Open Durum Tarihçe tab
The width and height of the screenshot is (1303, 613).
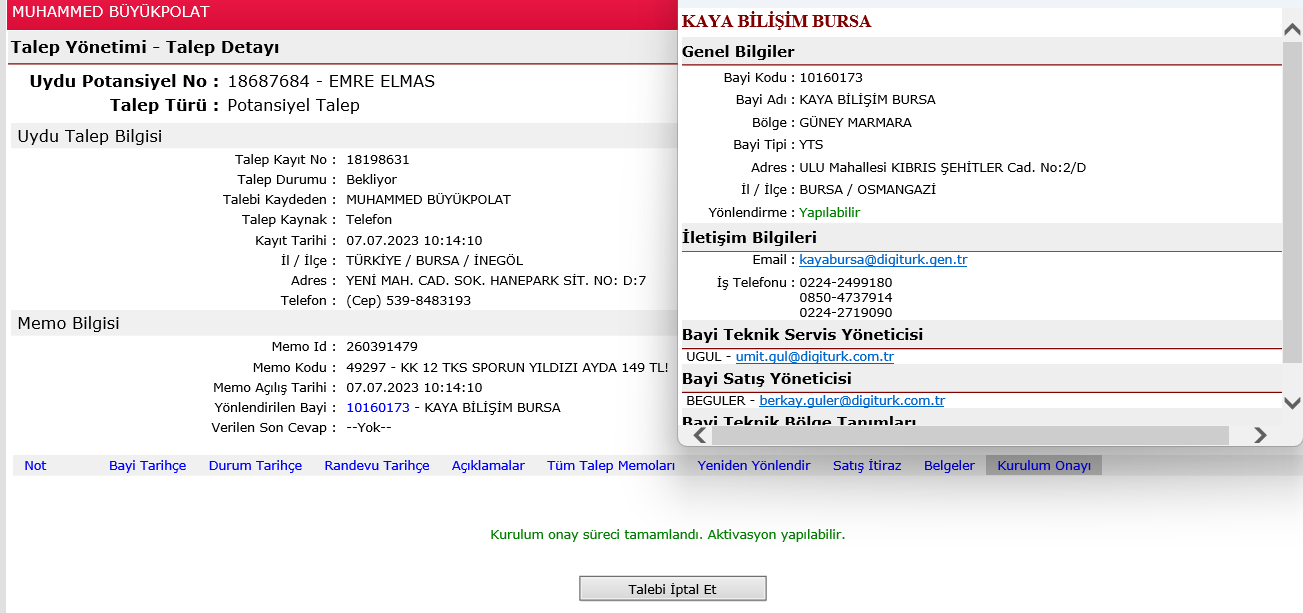tap(255, 466)
